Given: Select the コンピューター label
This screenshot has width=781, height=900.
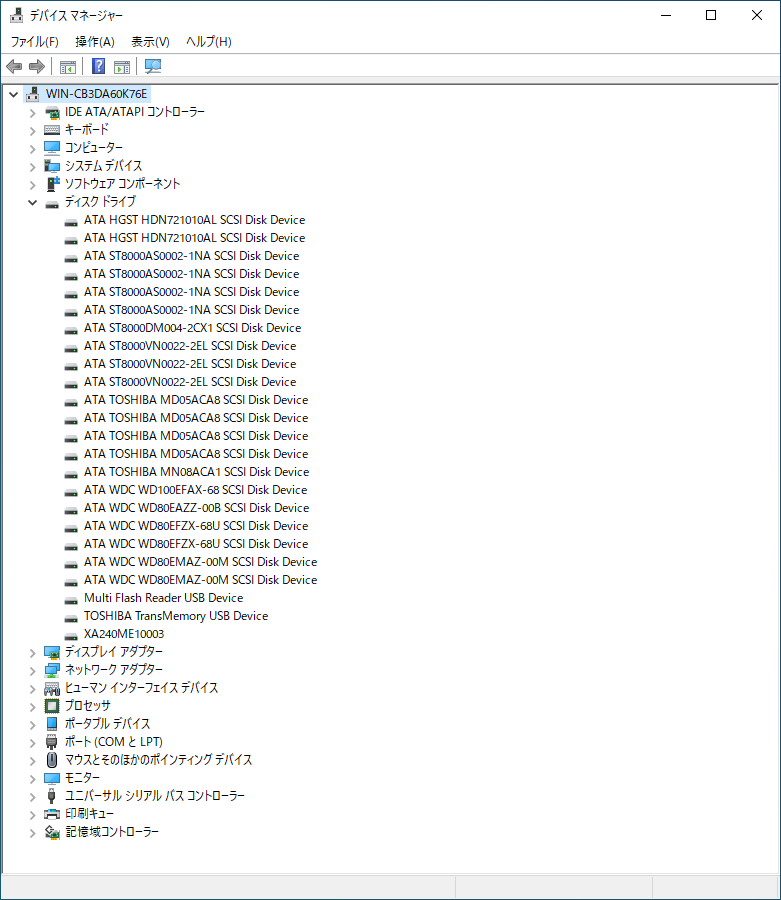Looking at the screenshot, I should (94, 148).
